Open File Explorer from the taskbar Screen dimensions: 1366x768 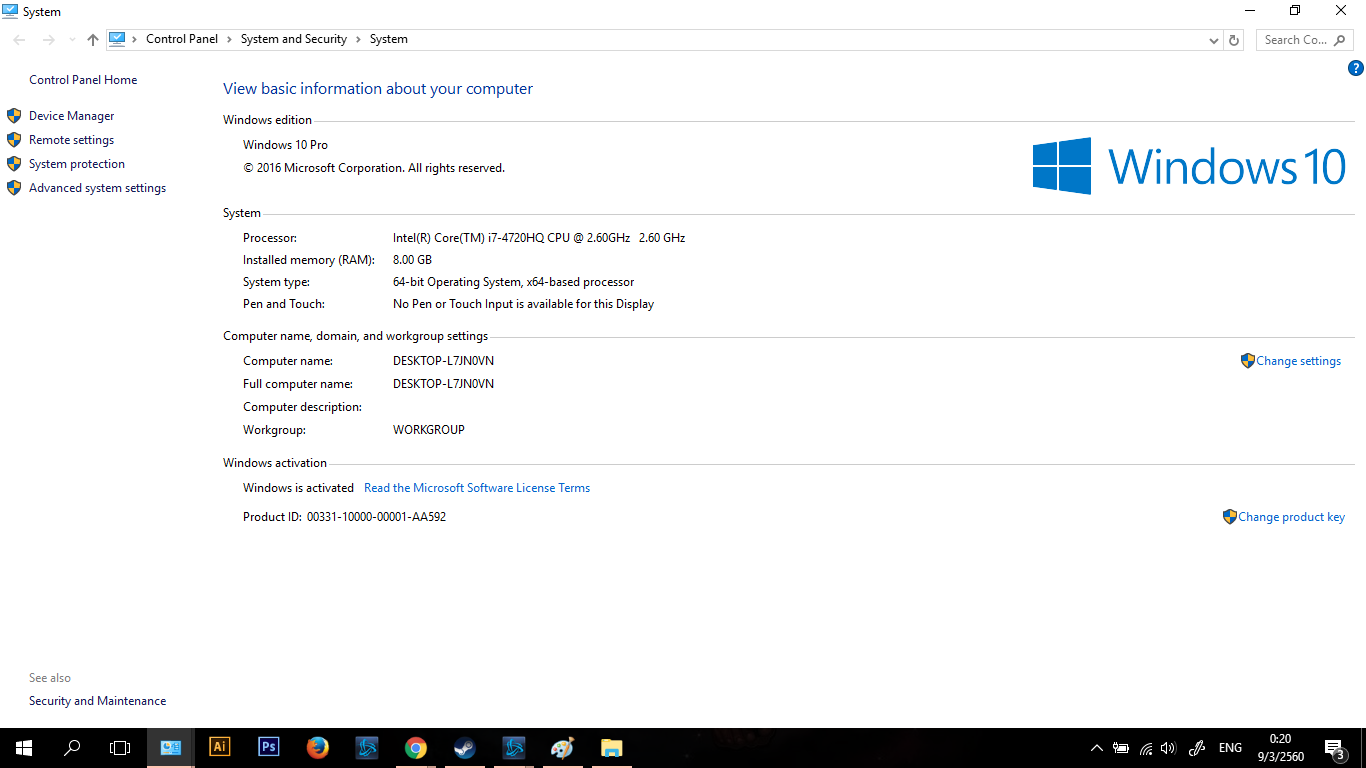[612, 747]
